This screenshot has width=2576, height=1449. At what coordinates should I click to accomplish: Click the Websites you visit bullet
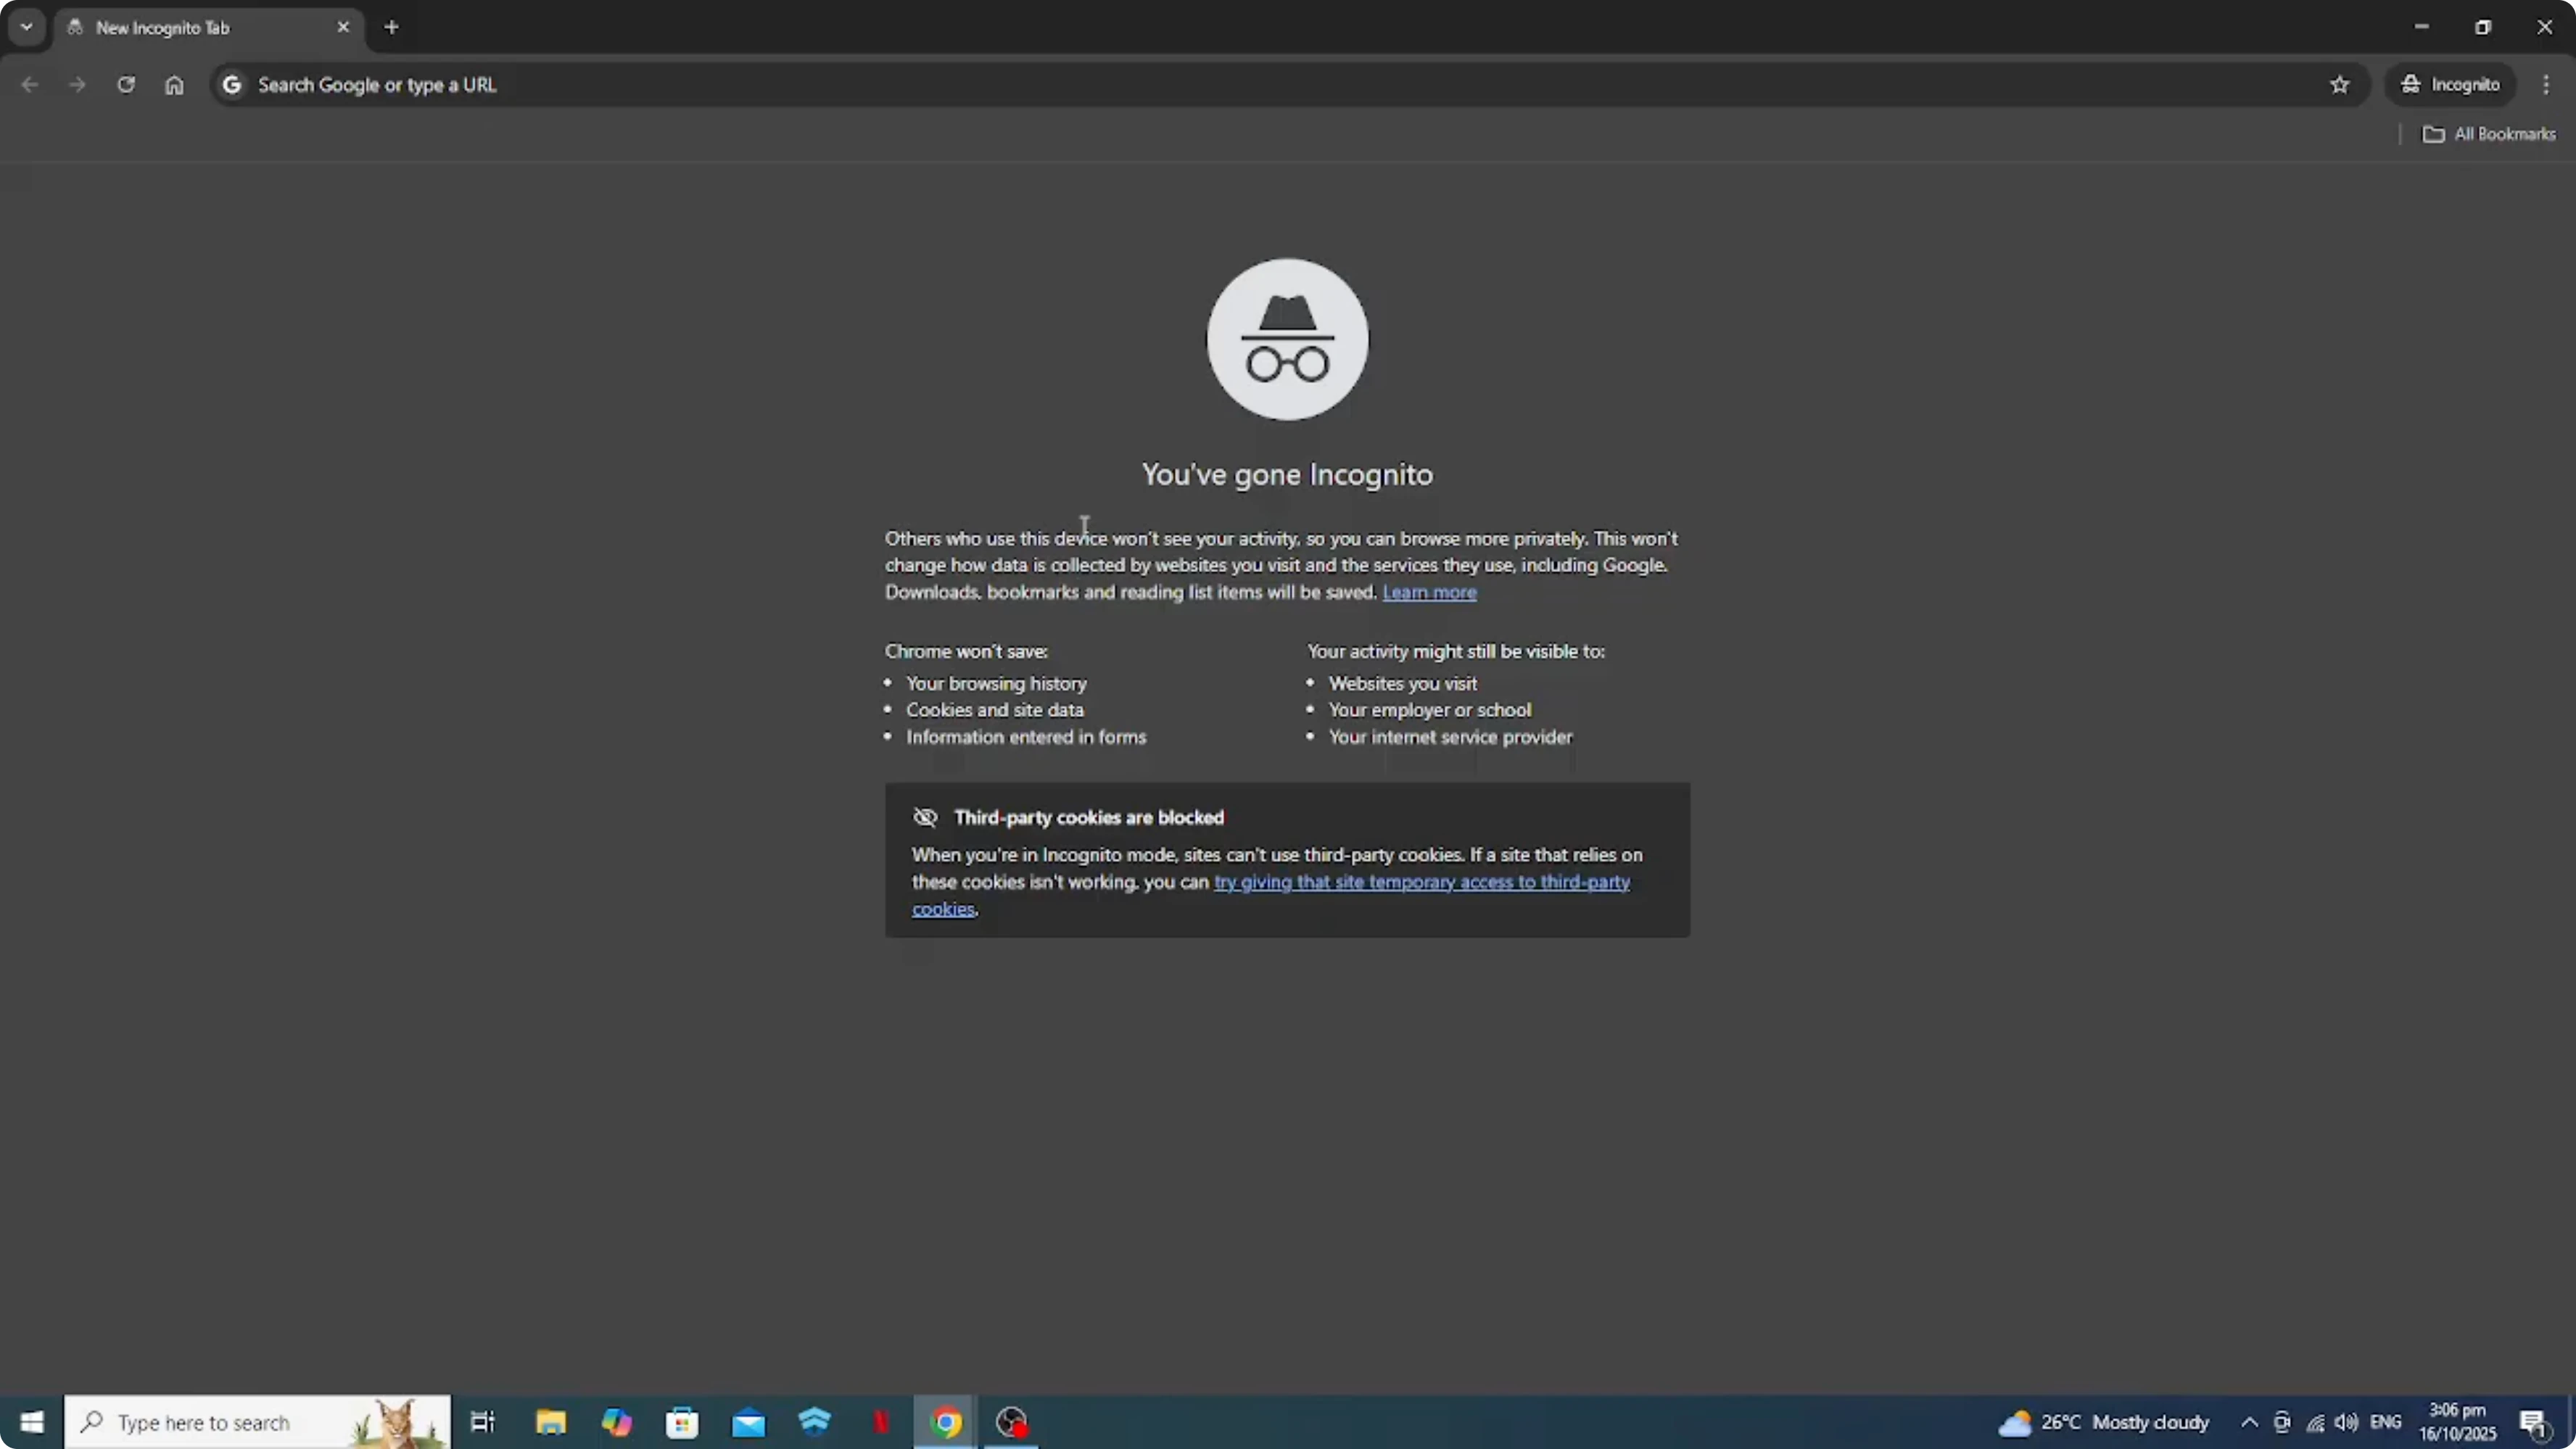click(1402, 683)
